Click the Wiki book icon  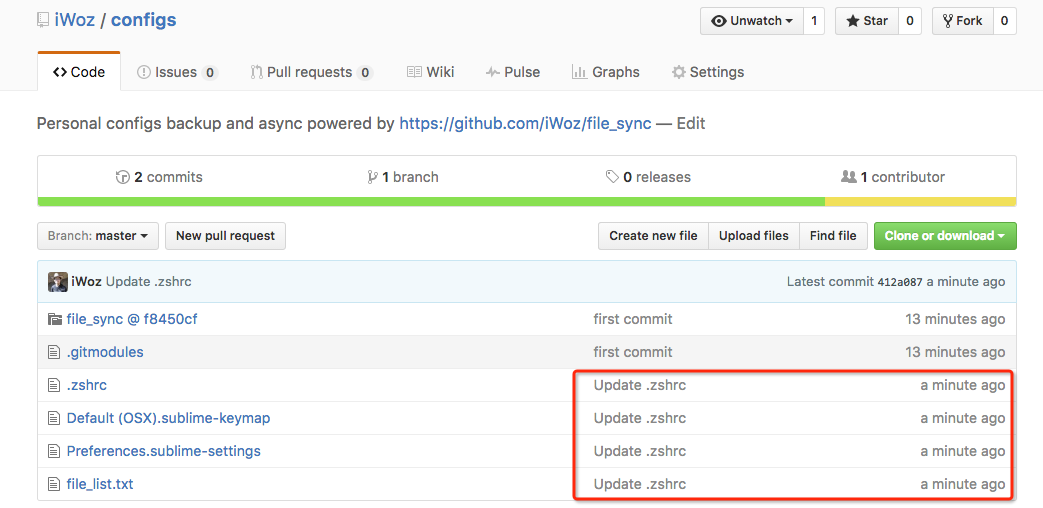point(414,72)
